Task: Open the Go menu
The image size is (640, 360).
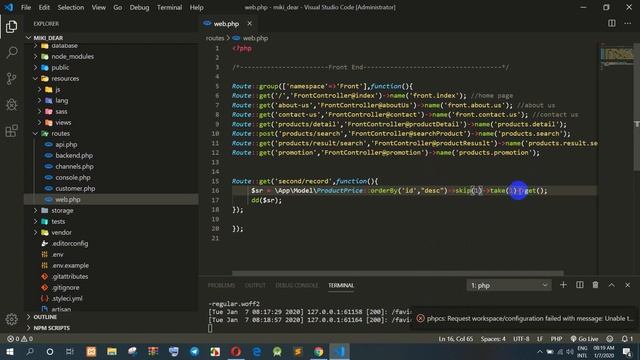Action: point(118,7)
